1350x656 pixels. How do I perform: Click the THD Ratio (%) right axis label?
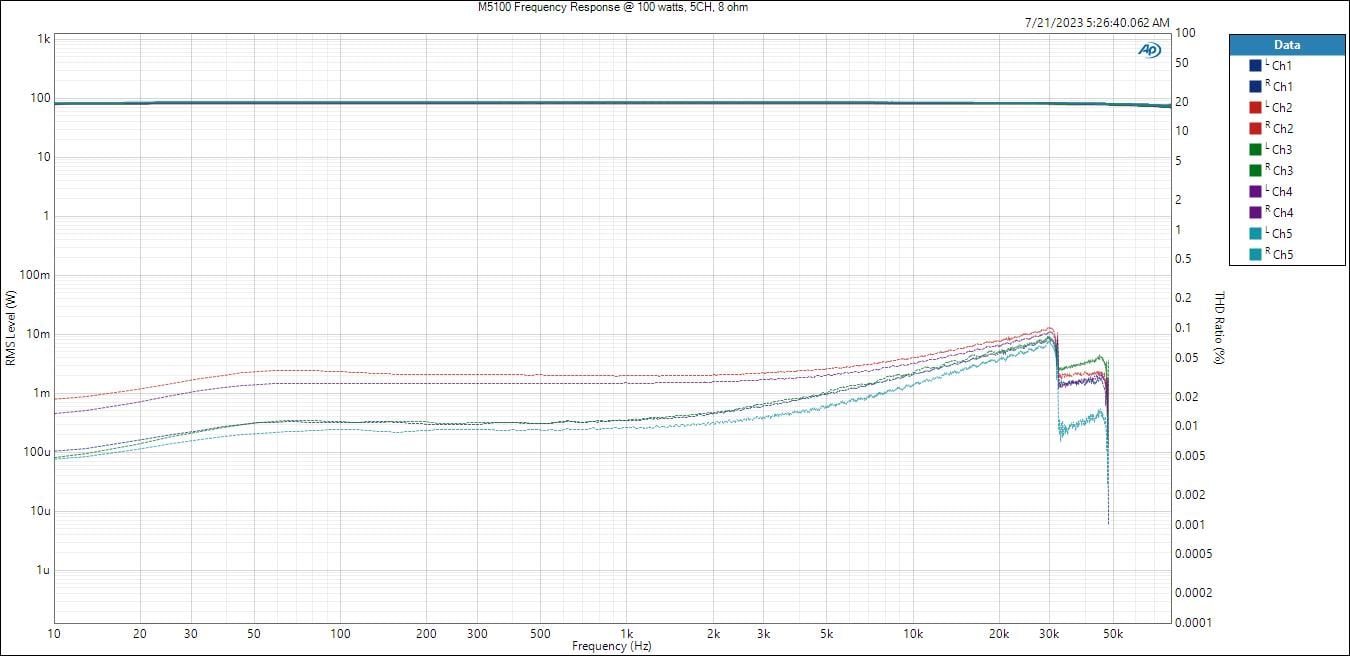[1220, 327]
